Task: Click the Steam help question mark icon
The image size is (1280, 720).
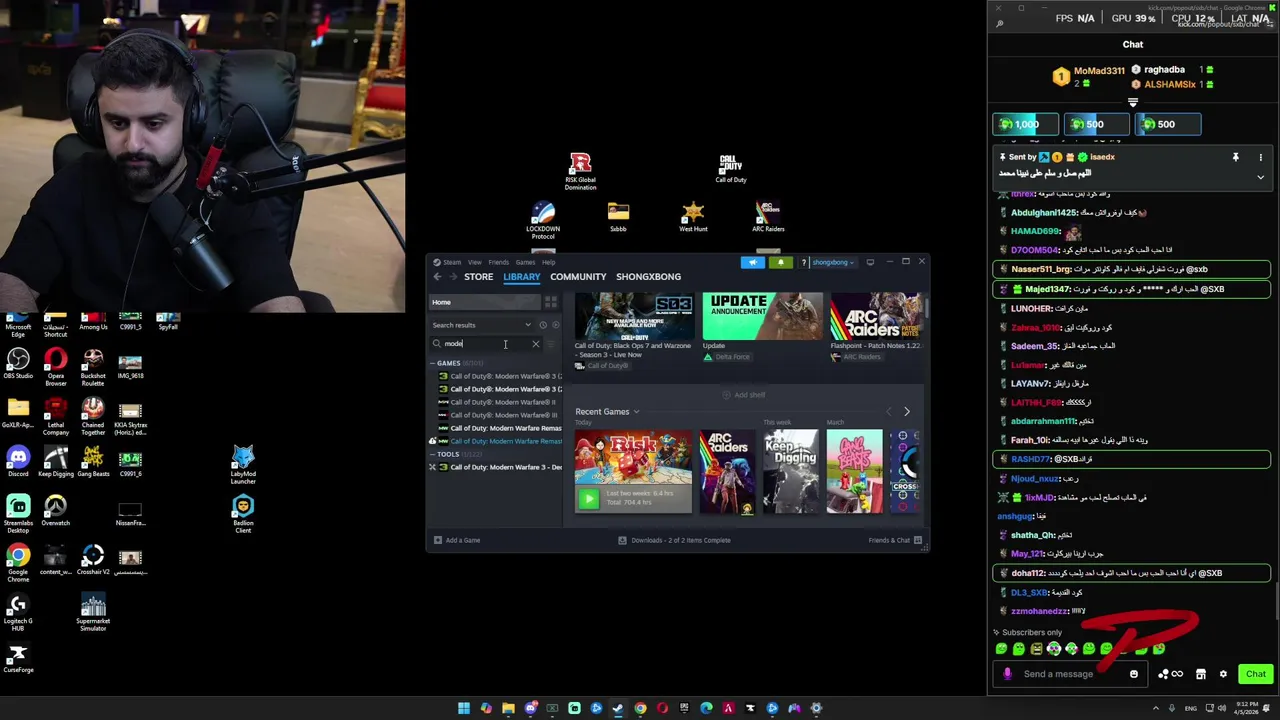Action: pos(803,262)
